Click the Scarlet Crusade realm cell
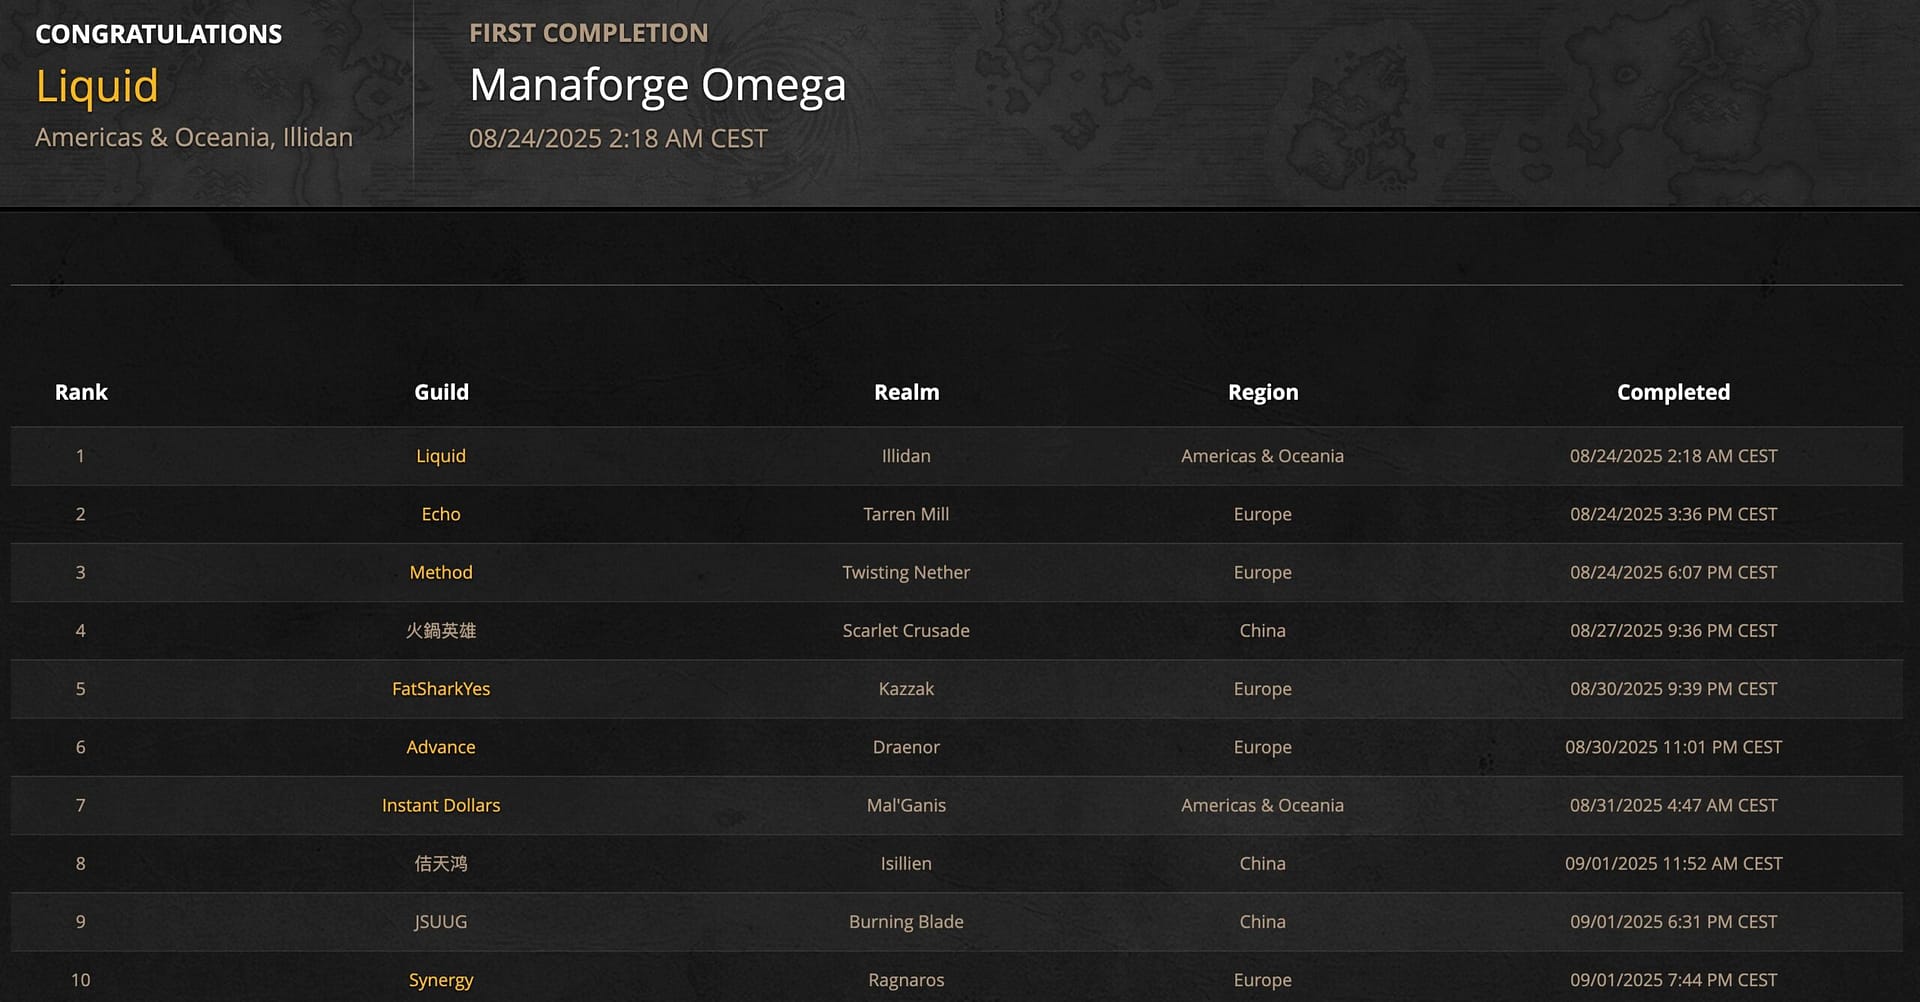 [x=906, y=631]
